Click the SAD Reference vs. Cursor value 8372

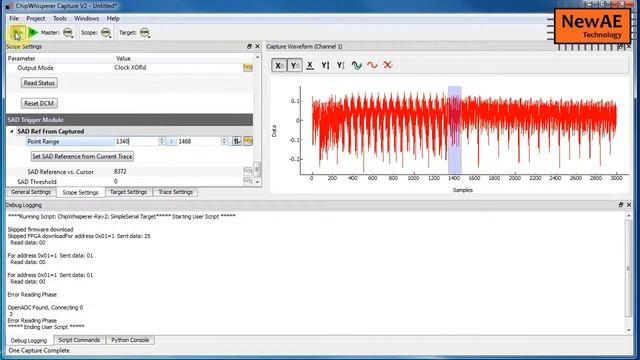coord(120,171)
